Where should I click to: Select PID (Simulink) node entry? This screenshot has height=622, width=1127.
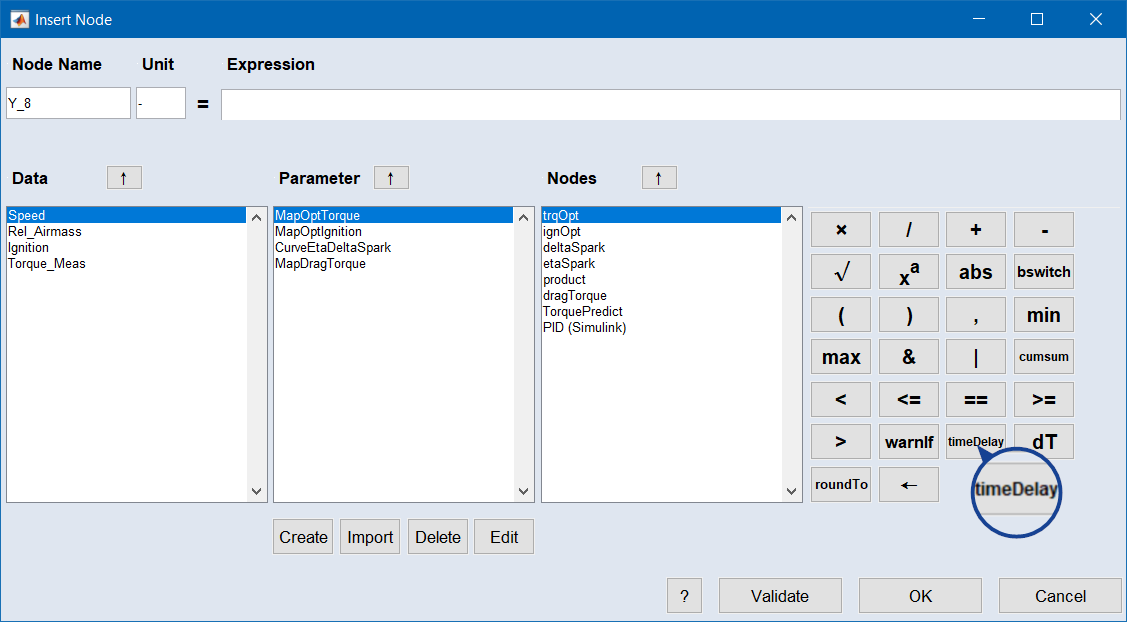[x=584, y=327]
